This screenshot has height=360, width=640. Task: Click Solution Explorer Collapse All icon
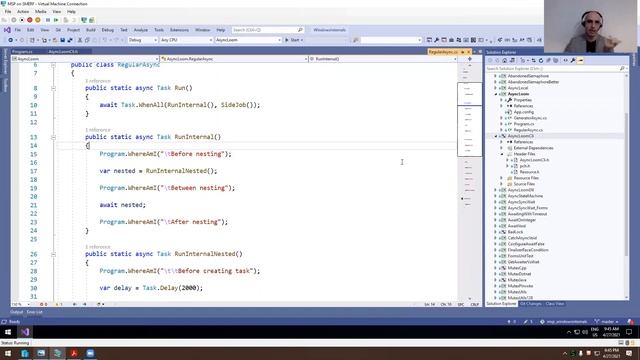coord(548,60)
